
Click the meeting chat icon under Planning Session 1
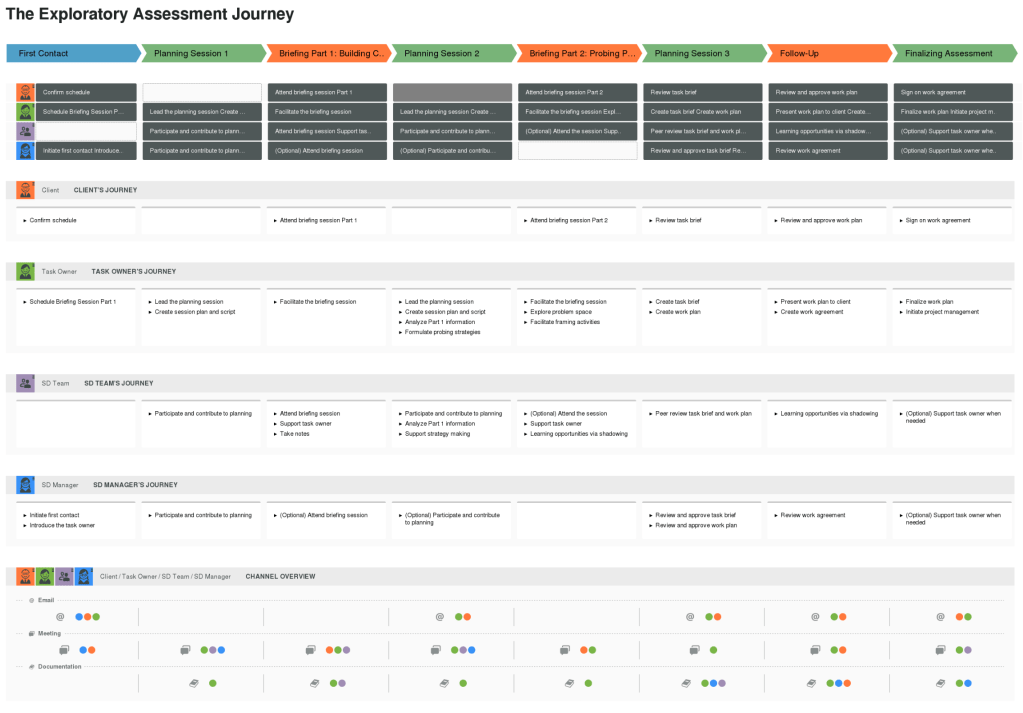click(185, 650)
